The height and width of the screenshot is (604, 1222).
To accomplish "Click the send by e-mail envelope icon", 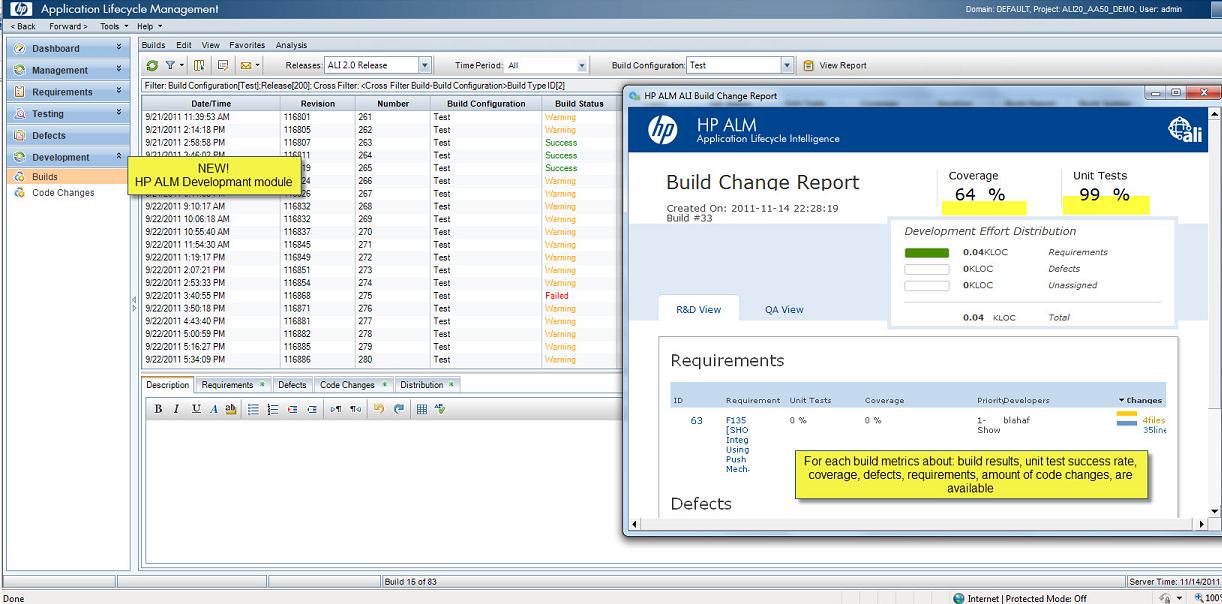I will (x=245, y=65).
